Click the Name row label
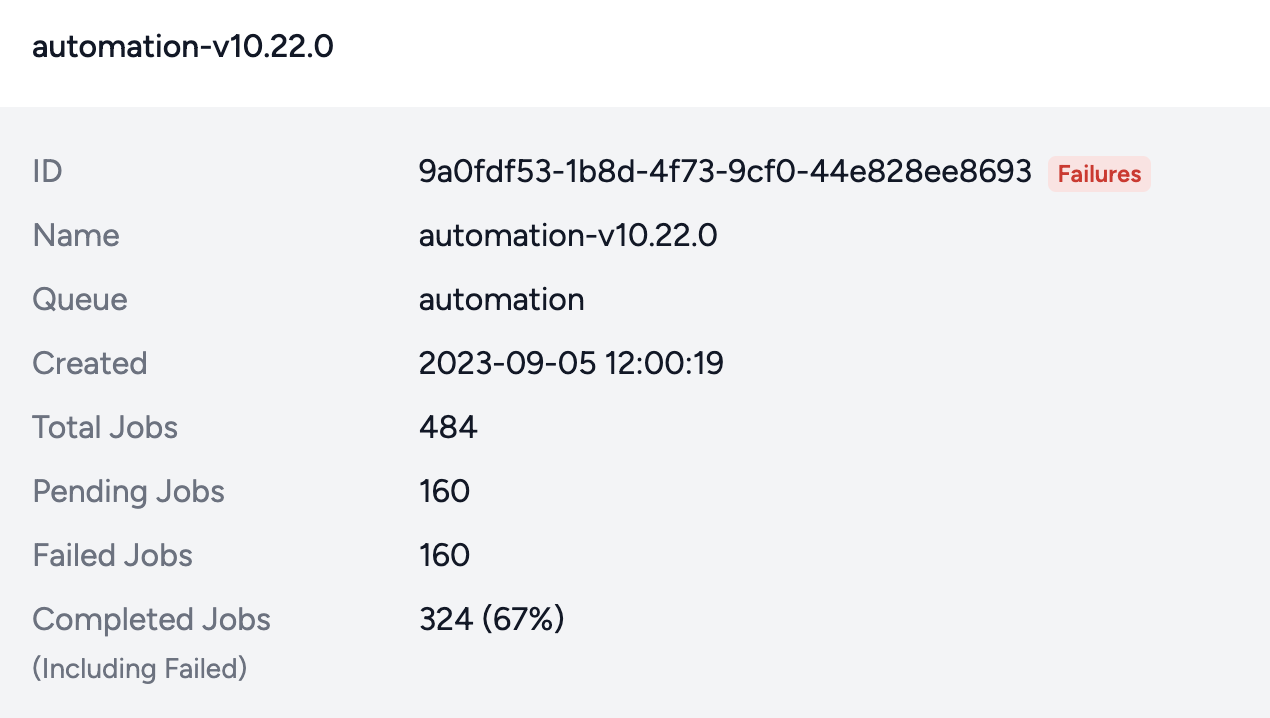 click(76, 235)
